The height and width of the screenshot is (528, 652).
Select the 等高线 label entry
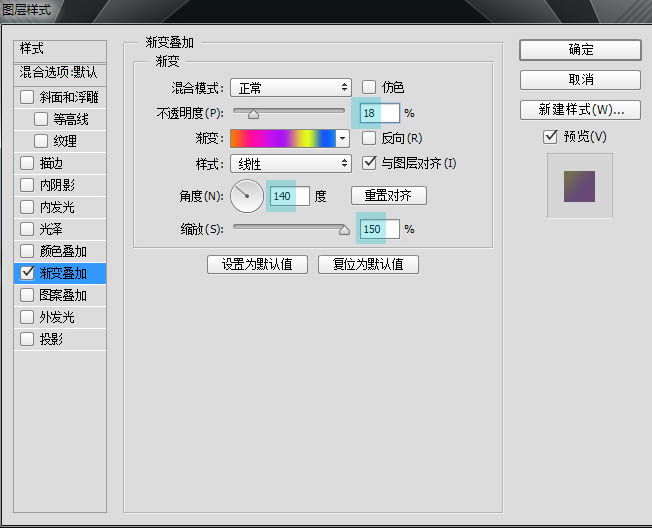click(x=71, y=119)
